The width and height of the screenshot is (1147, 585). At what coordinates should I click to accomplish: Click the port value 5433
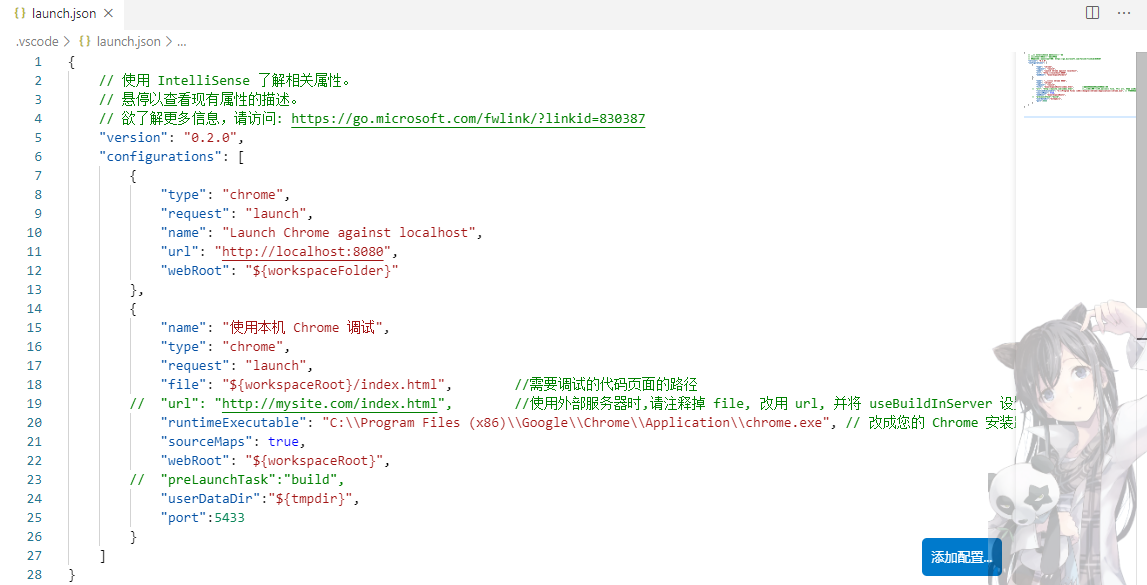[x=230, y=518]
